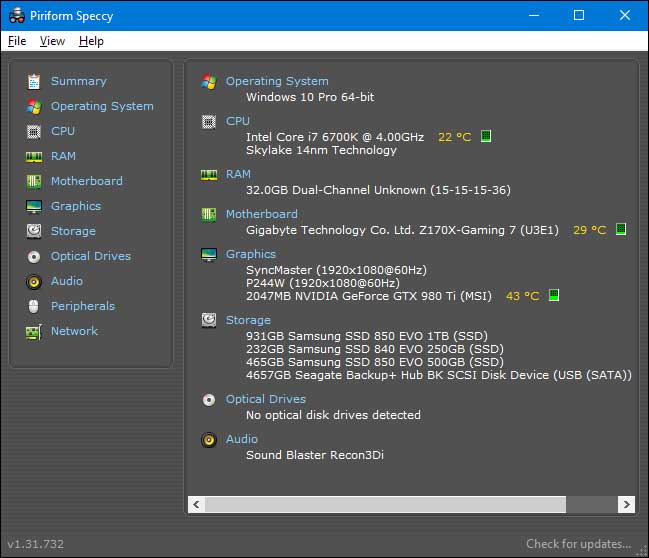The height and width of the screenshot is (558, 649).
Task: Click the Motherboard icon in sidebar
Action: [34, 181]
